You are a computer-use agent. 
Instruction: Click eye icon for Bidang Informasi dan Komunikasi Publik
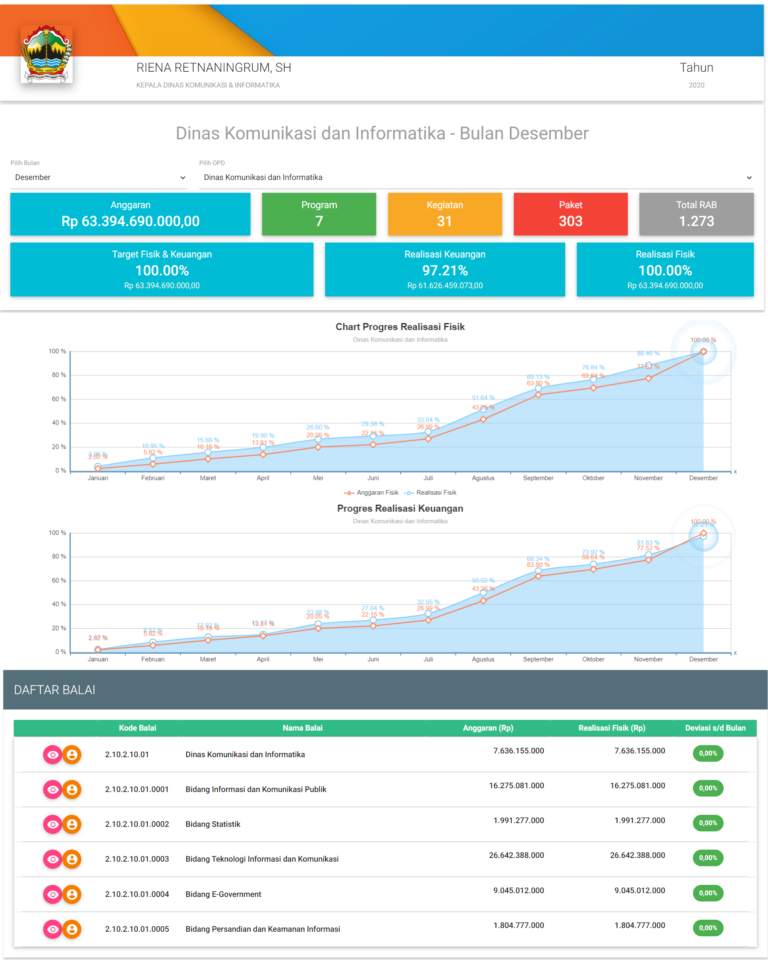point(53,789)
